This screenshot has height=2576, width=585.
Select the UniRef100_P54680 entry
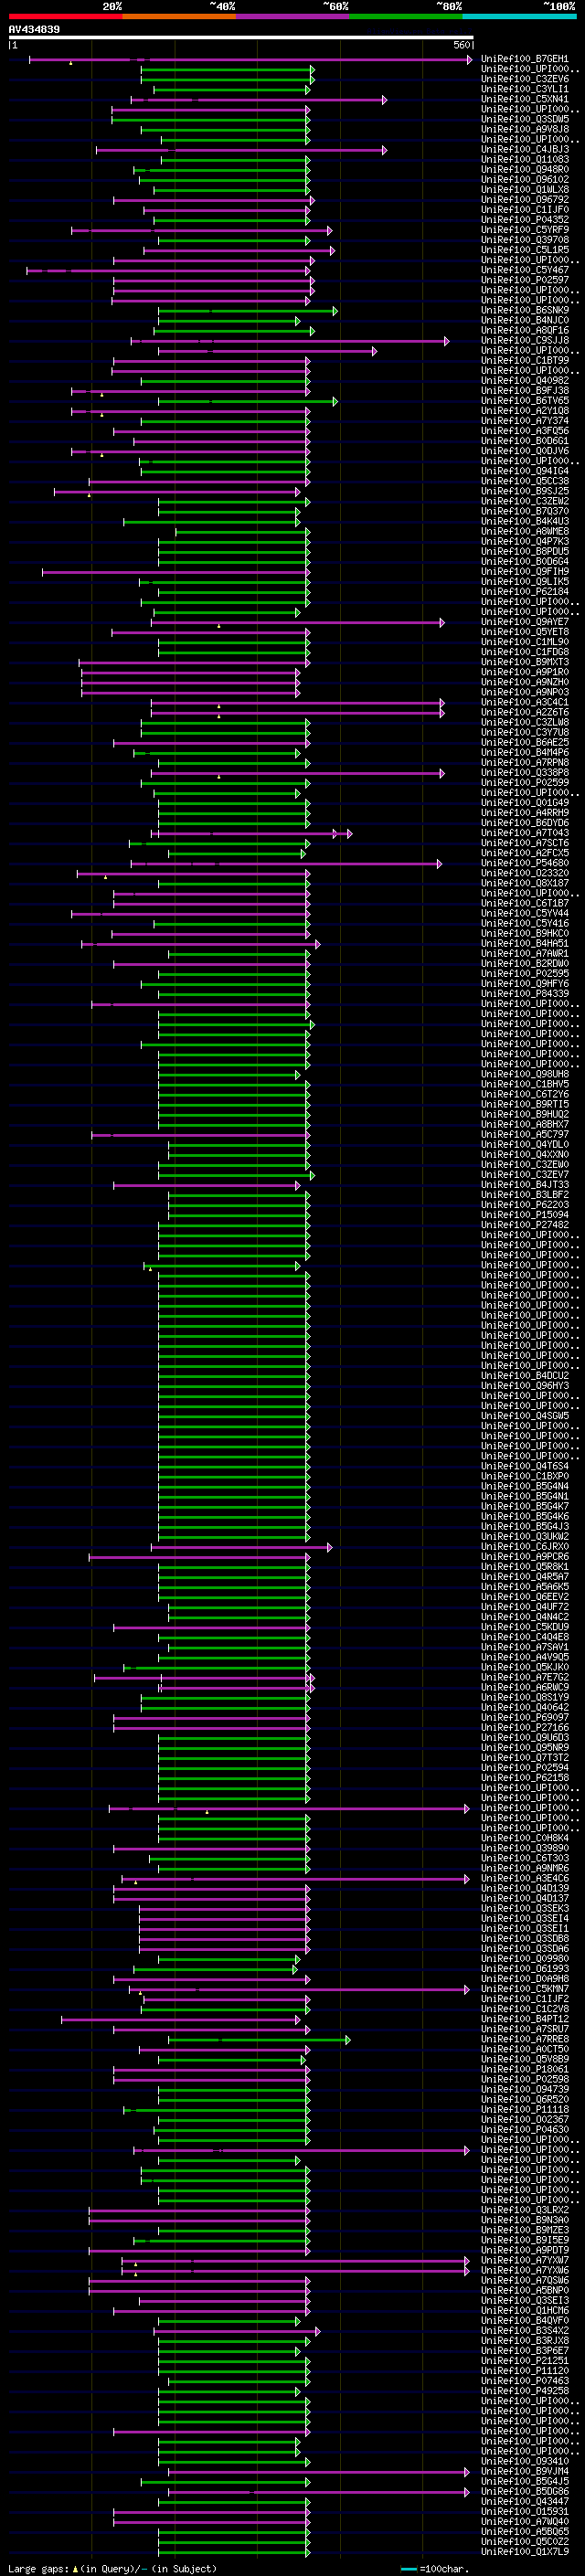(524, 863)
